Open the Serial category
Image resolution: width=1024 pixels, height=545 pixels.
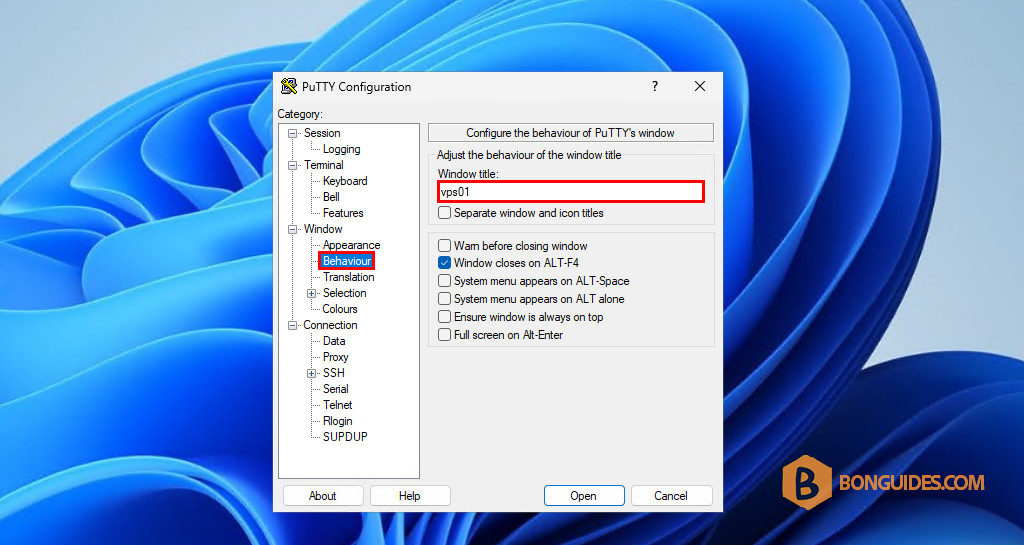(336, 389)
